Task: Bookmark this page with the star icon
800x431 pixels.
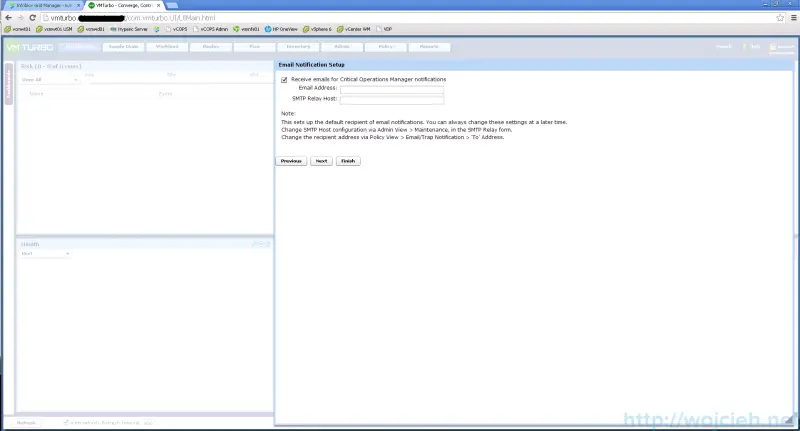Action: [780, 18]
